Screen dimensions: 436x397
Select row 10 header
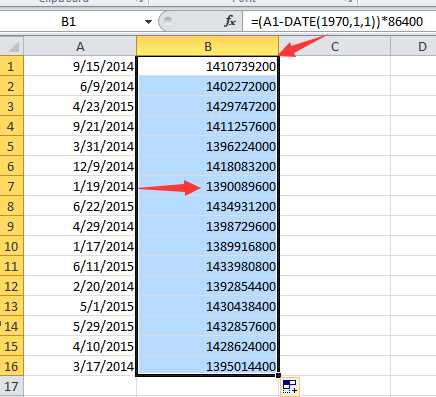point(12,246)
